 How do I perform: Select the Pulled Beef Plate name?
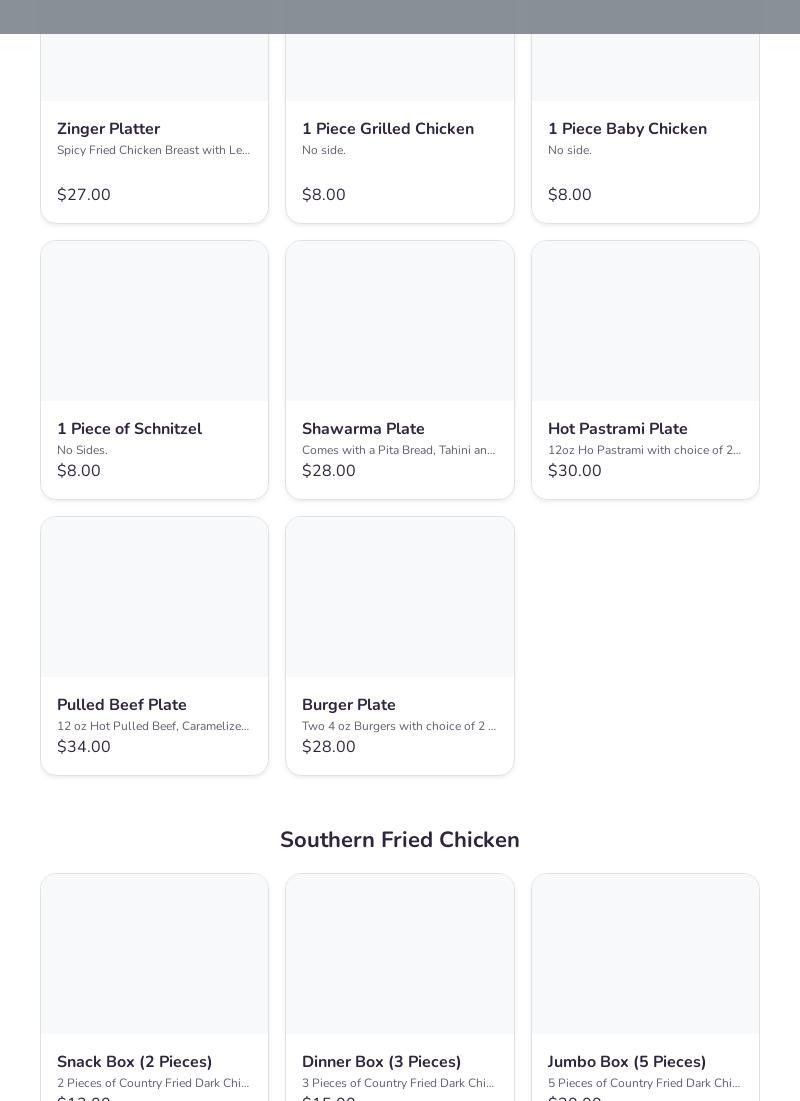(122, 705)
